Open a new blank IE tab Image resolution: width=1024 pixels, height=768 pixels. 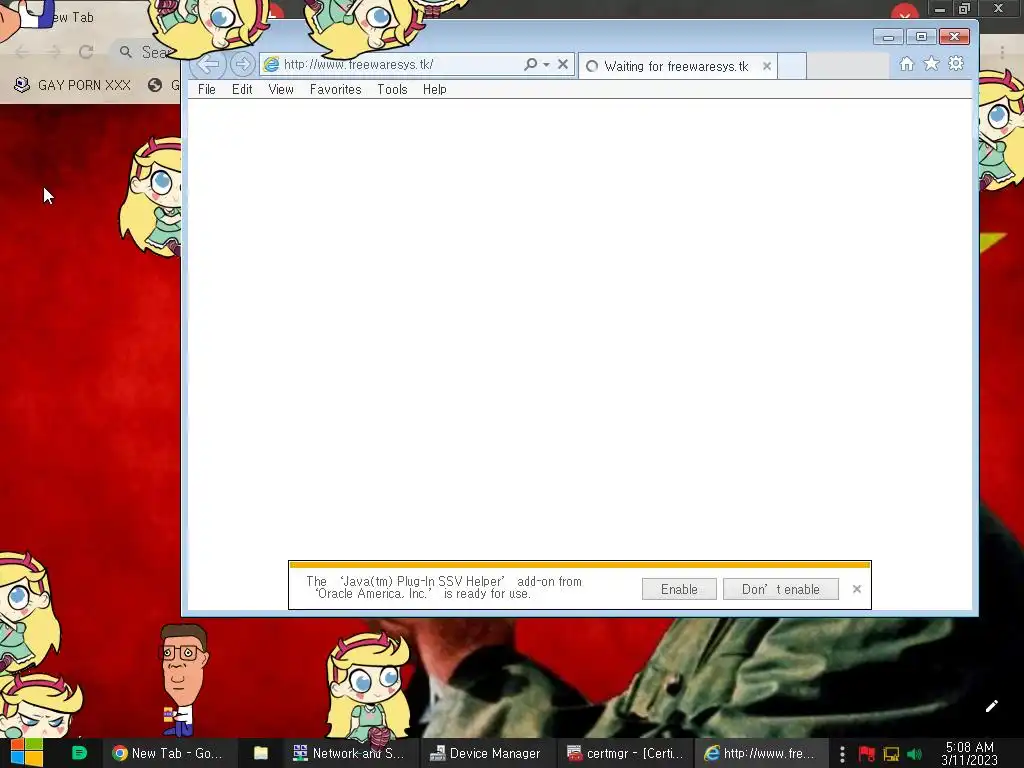pyautogui.click(x=792, y=66)
